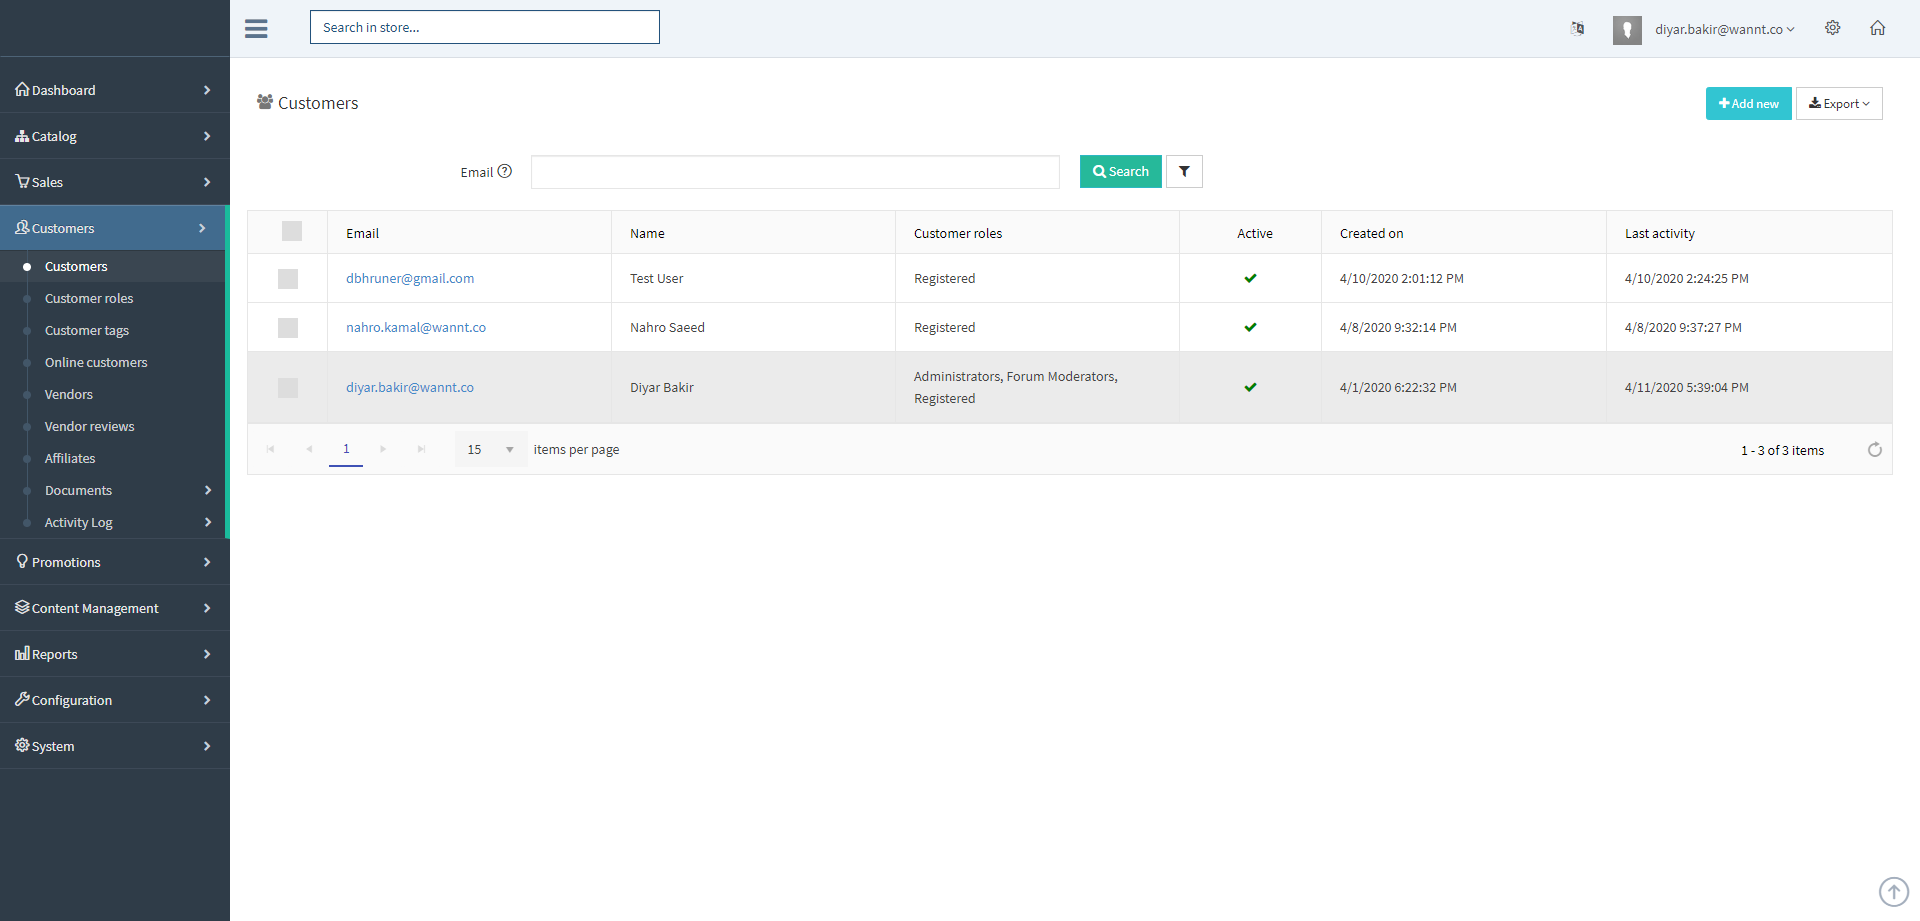The width and height of the screenshot is (1920, 921).
Task: Open the settings gear icon in header
Action: click(x=1832, y=28)
